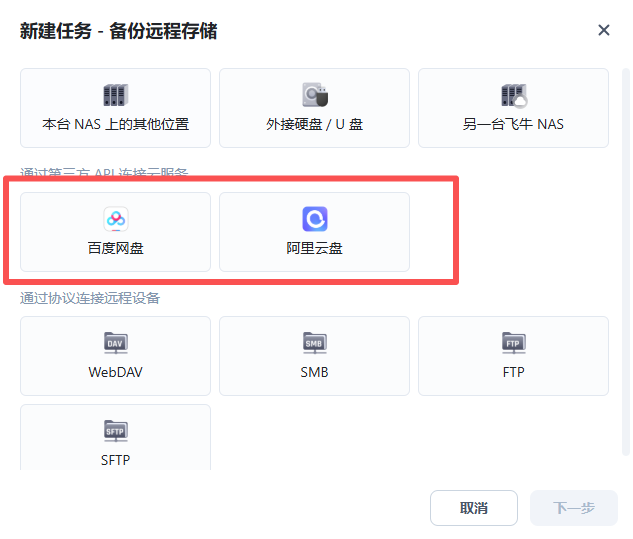Screen dimensions: 633x539
Task: Click the external hard drive / U disk icon
Action: (x=315, y=95)
